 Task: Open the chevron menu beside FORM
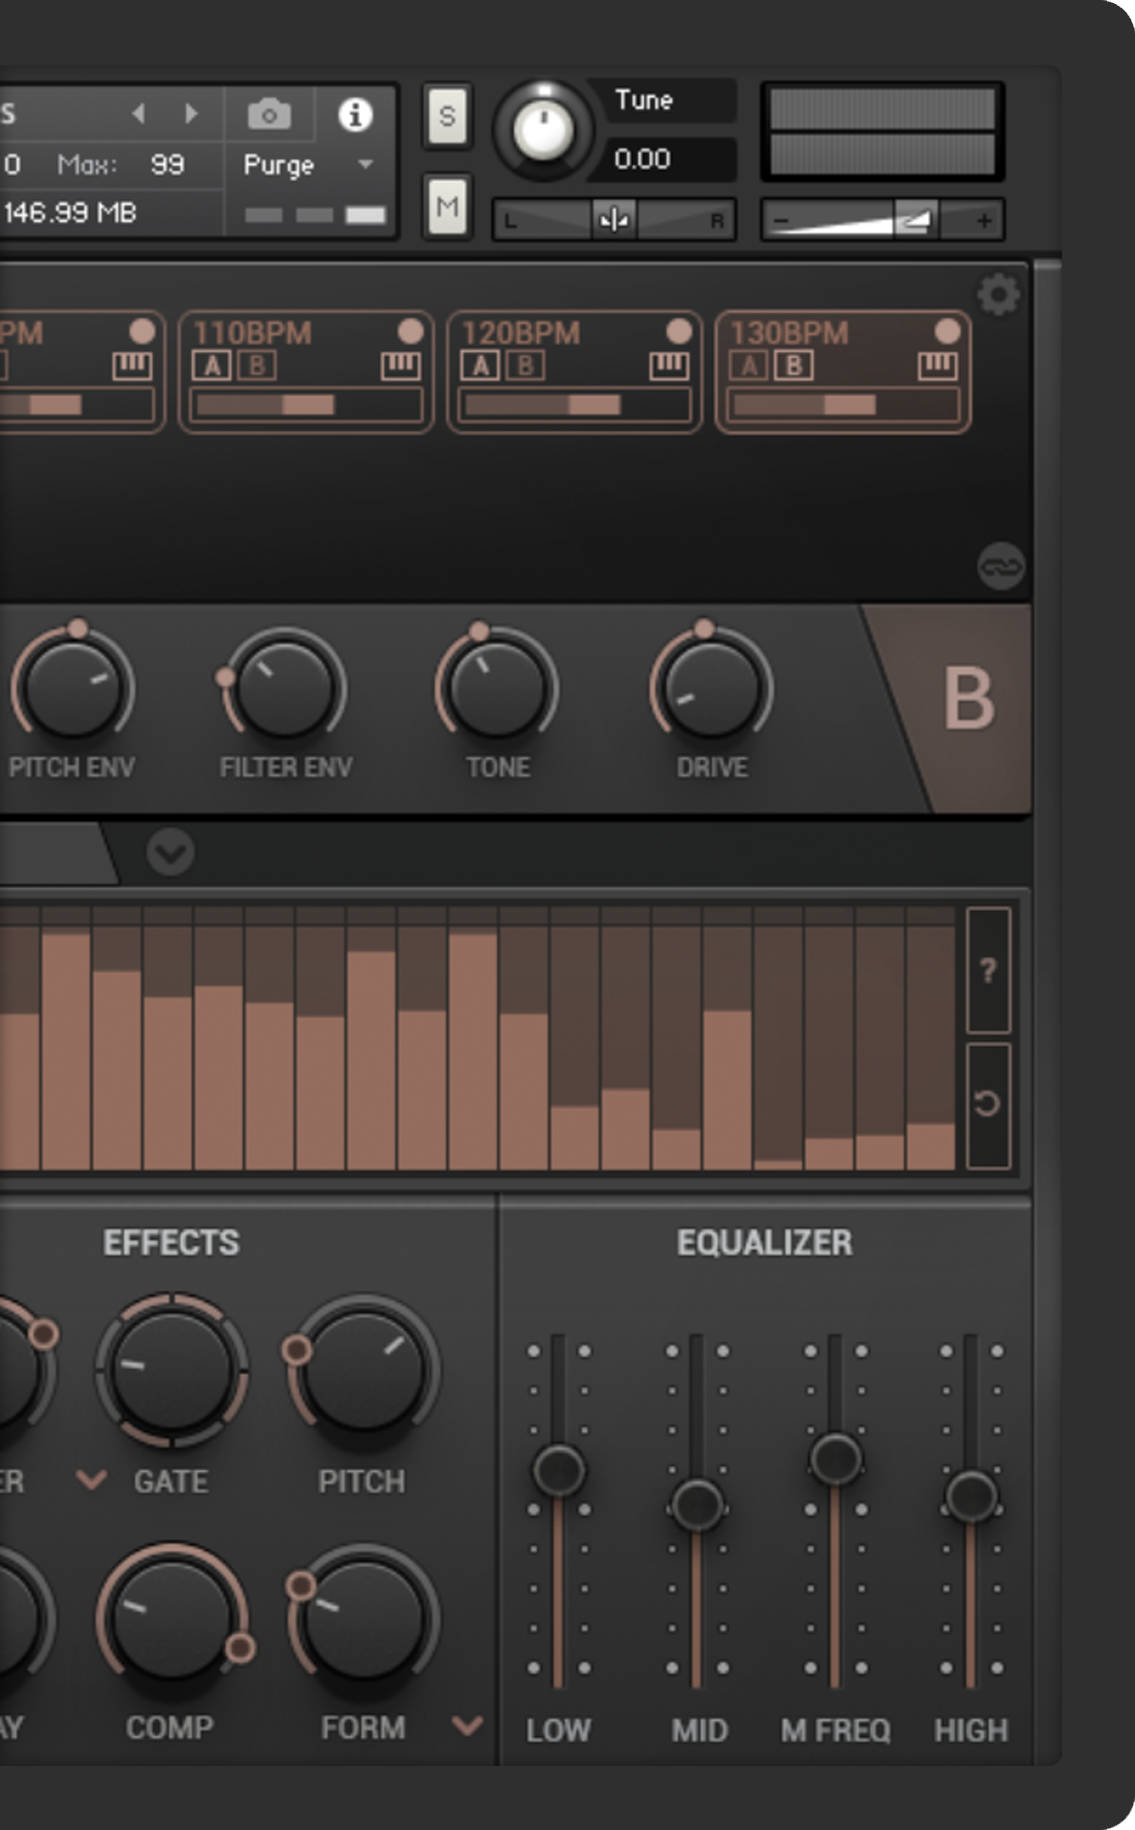click(x=467, y=1725)
